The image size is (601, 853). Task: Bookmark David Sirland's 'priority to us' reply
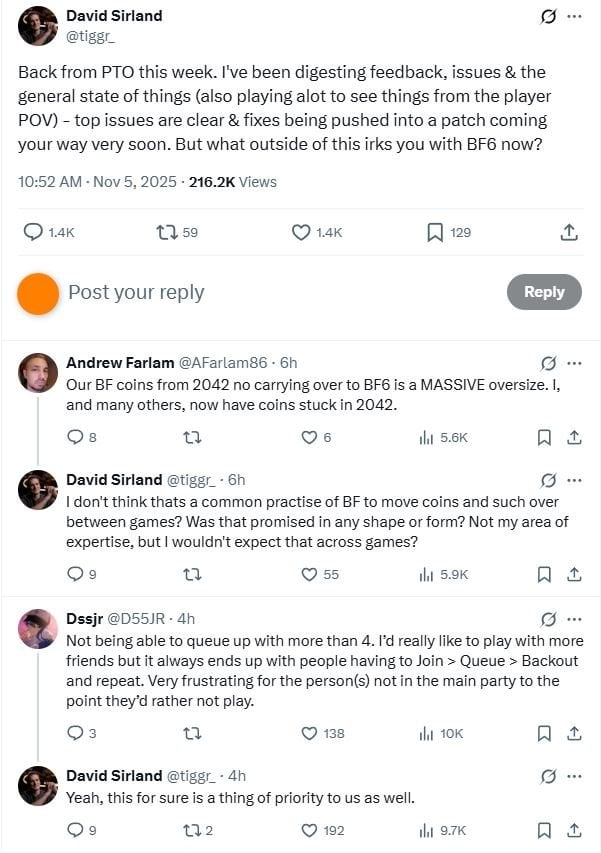544,830
